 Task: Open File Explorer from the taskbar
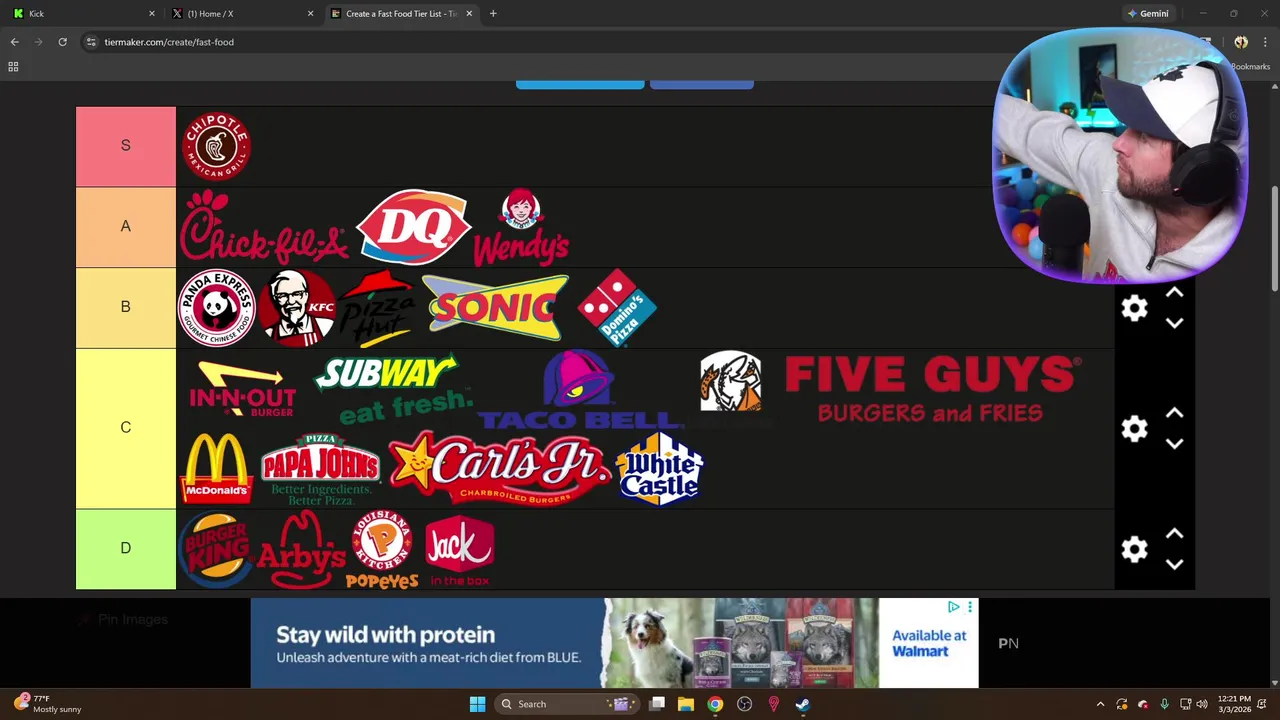click(686, 704)
